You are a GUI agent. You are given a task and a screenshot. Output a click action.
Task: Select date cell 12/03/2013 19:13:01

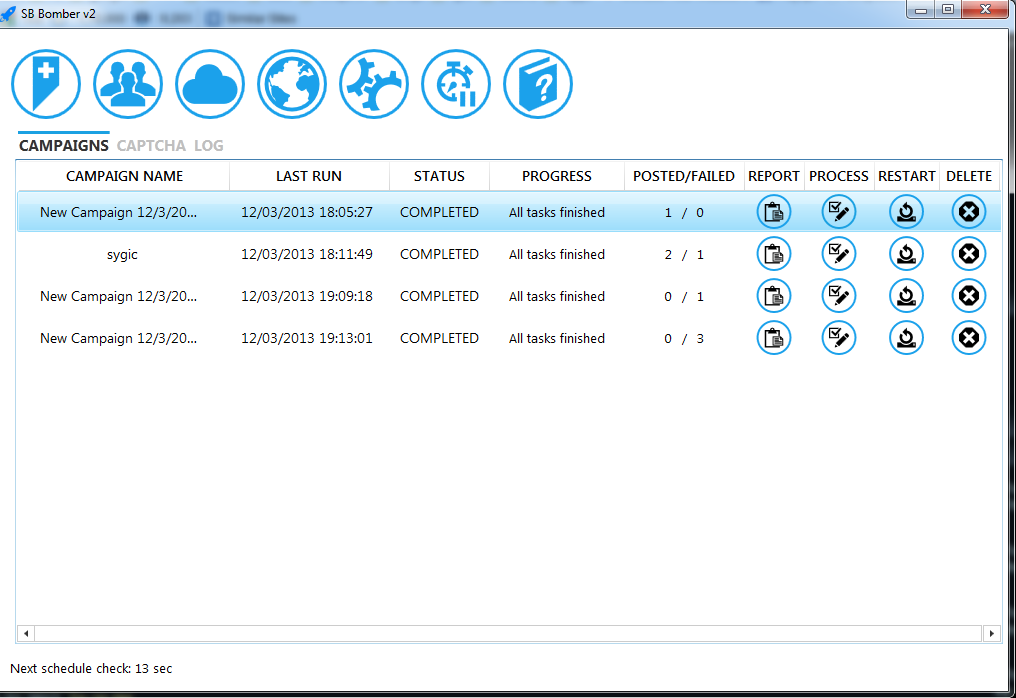tap(306, 338)
